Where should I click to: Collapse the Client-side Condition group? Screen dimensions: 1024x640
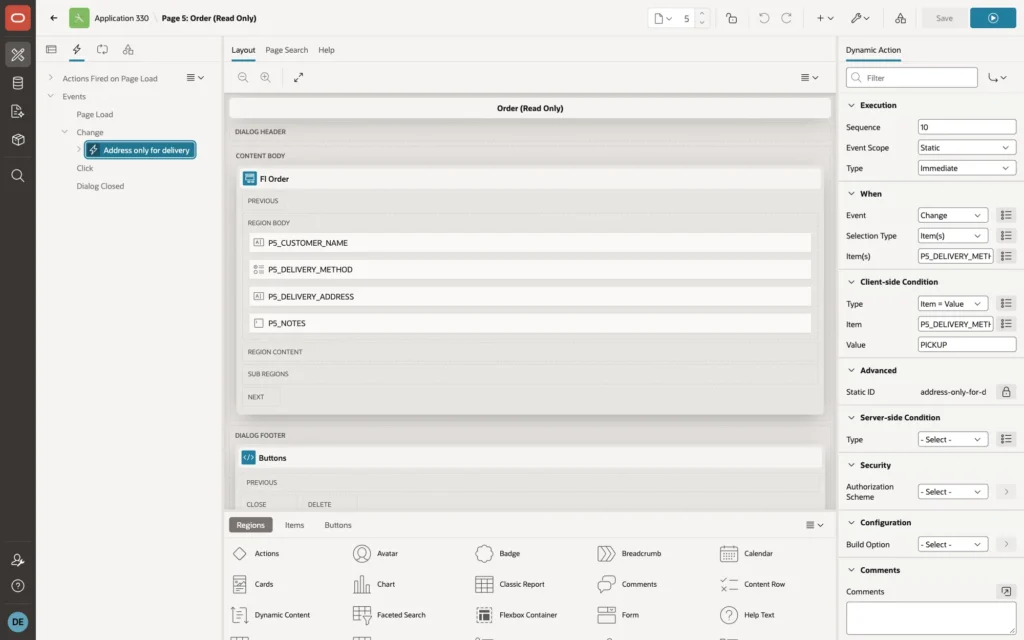tap(851, 282)
